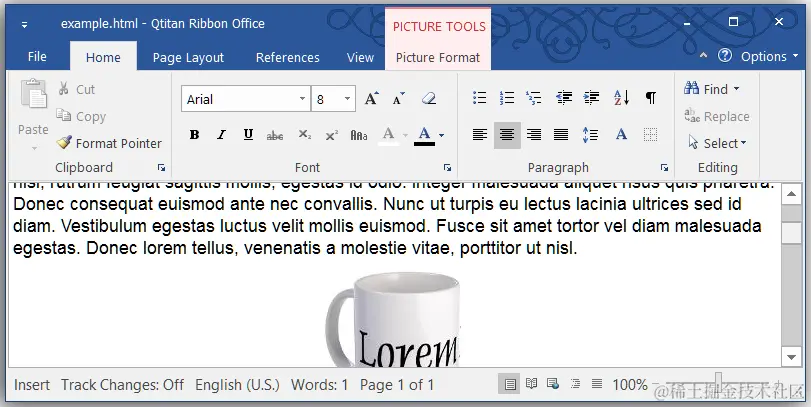The image size is (811, 407).
Task: Click Insert mode in status bar
Action: 32,385
